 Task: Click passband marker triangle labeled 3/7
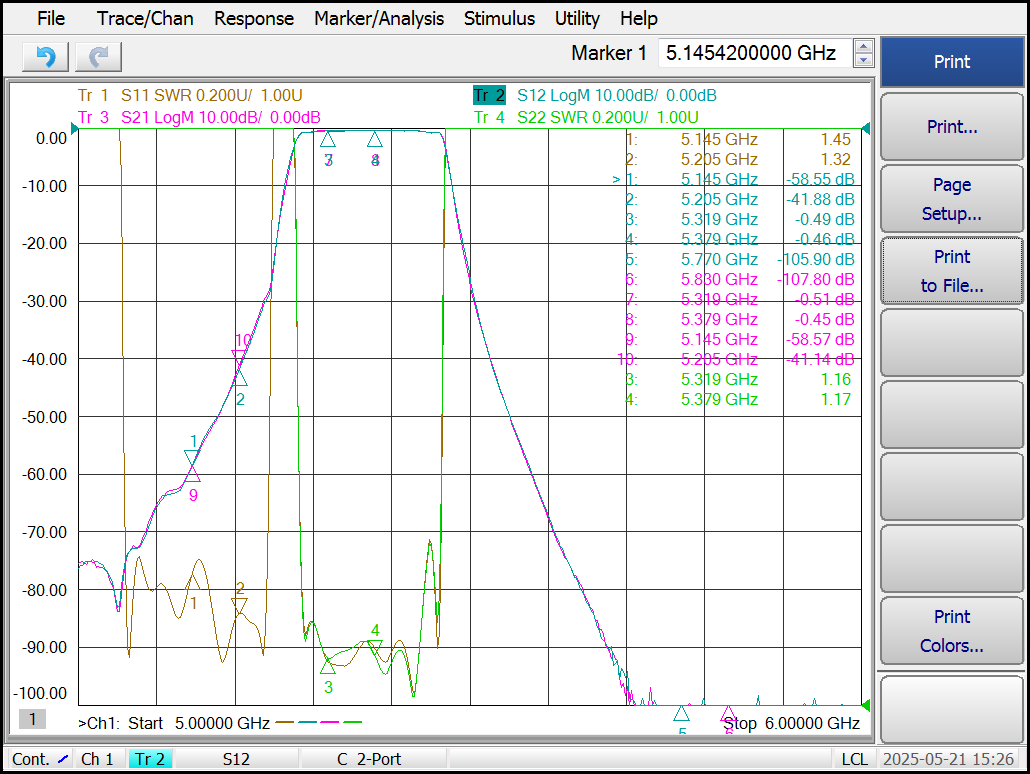328,139
